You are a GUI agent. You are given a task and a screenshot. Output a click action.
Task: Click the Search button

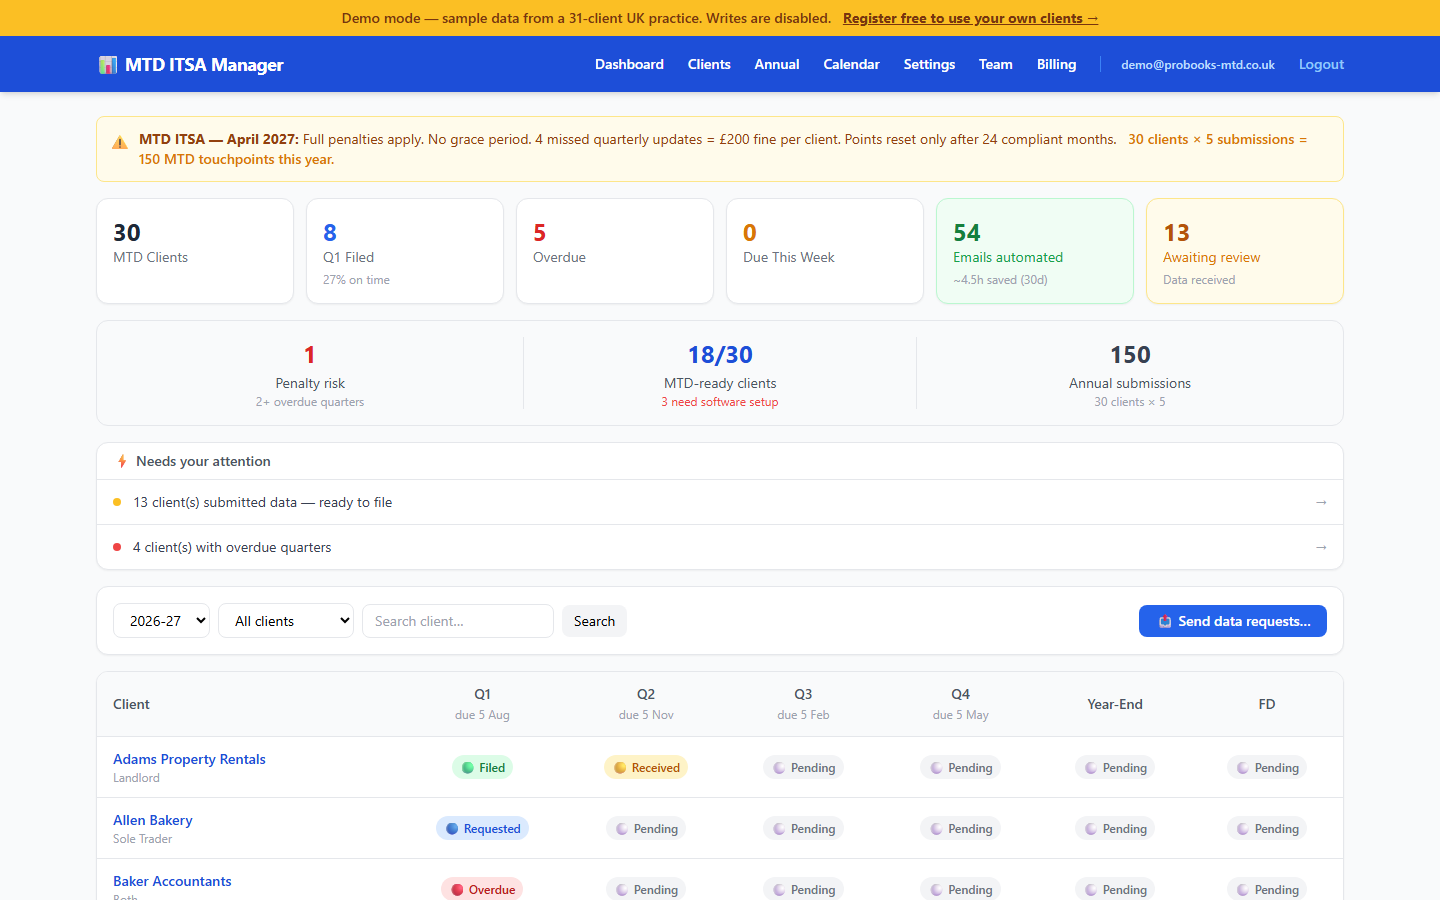pos(594,621)
